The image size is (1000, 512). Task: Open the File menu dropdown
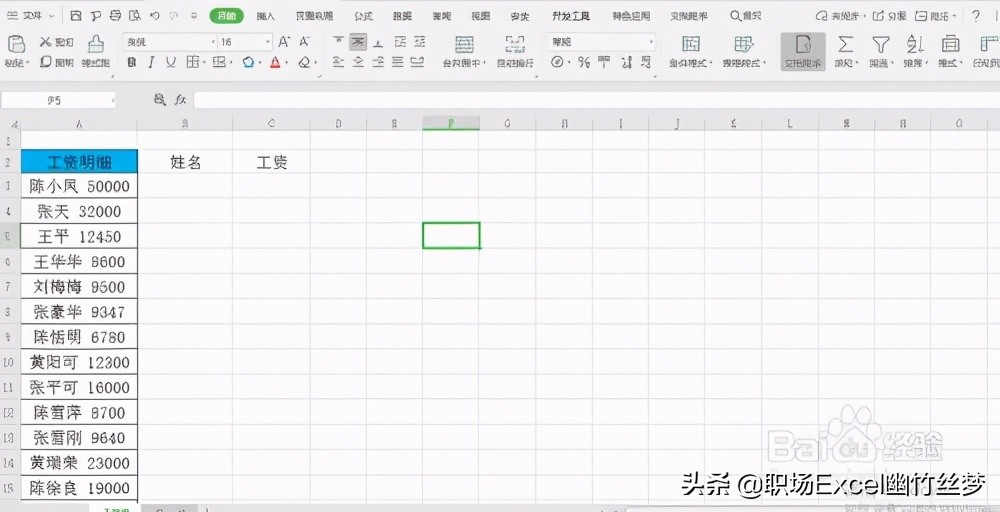tap(31, 15)
